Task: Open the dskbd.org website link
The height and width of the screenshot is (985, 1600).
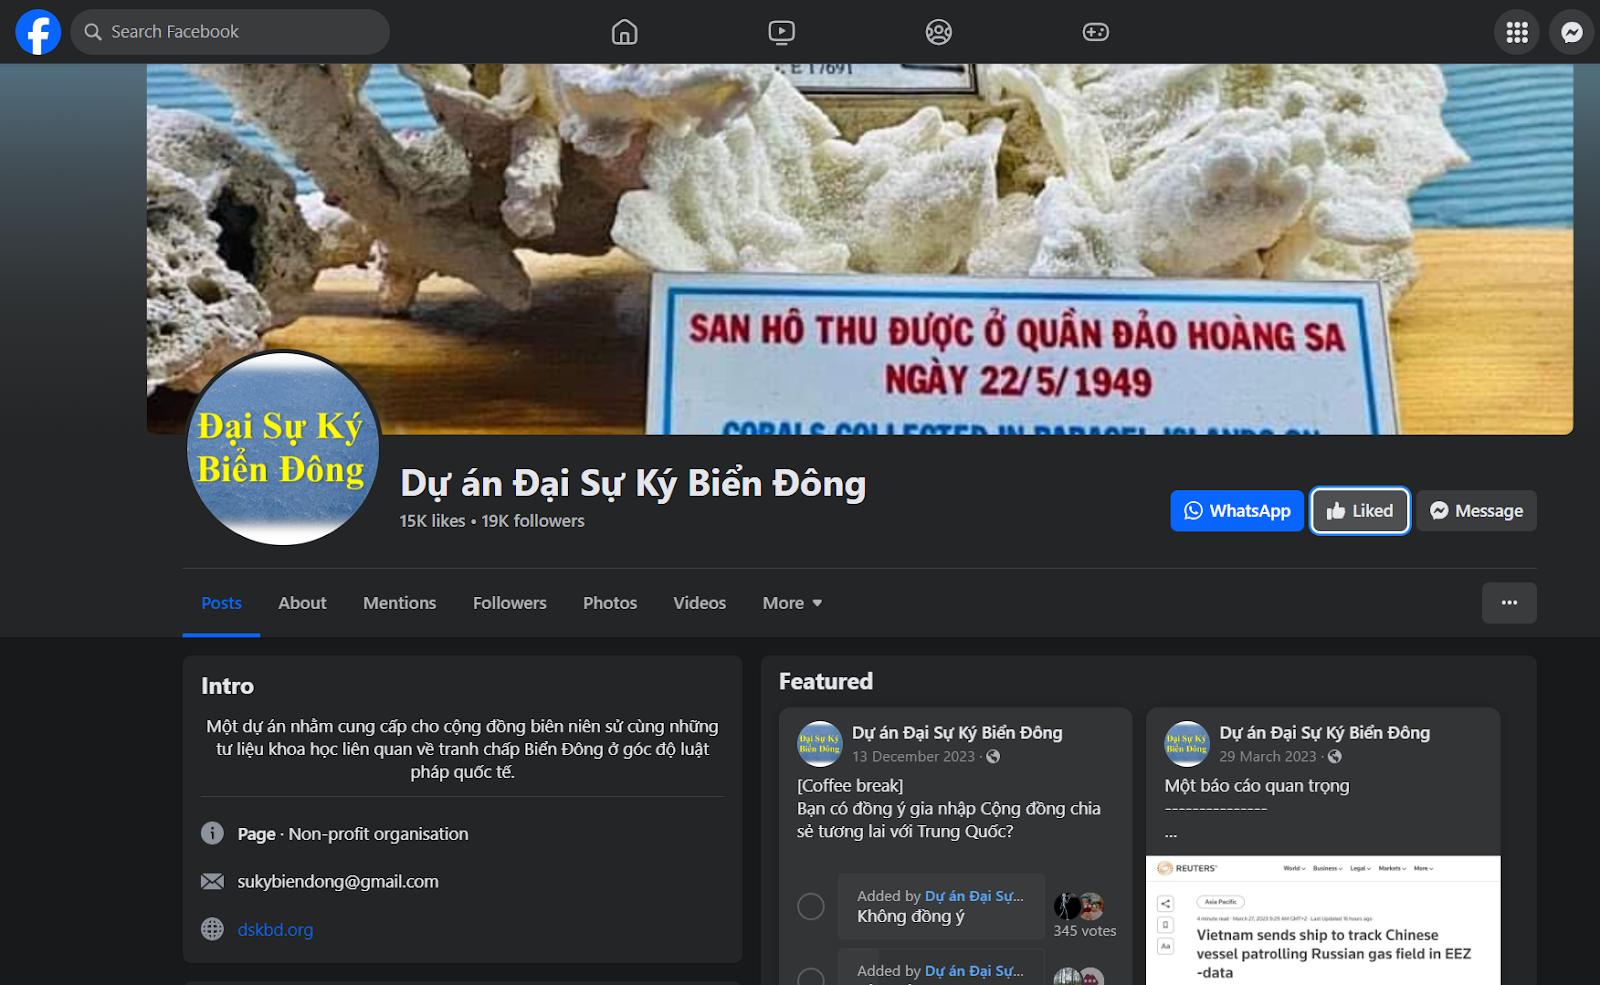Action: point(275,930)
